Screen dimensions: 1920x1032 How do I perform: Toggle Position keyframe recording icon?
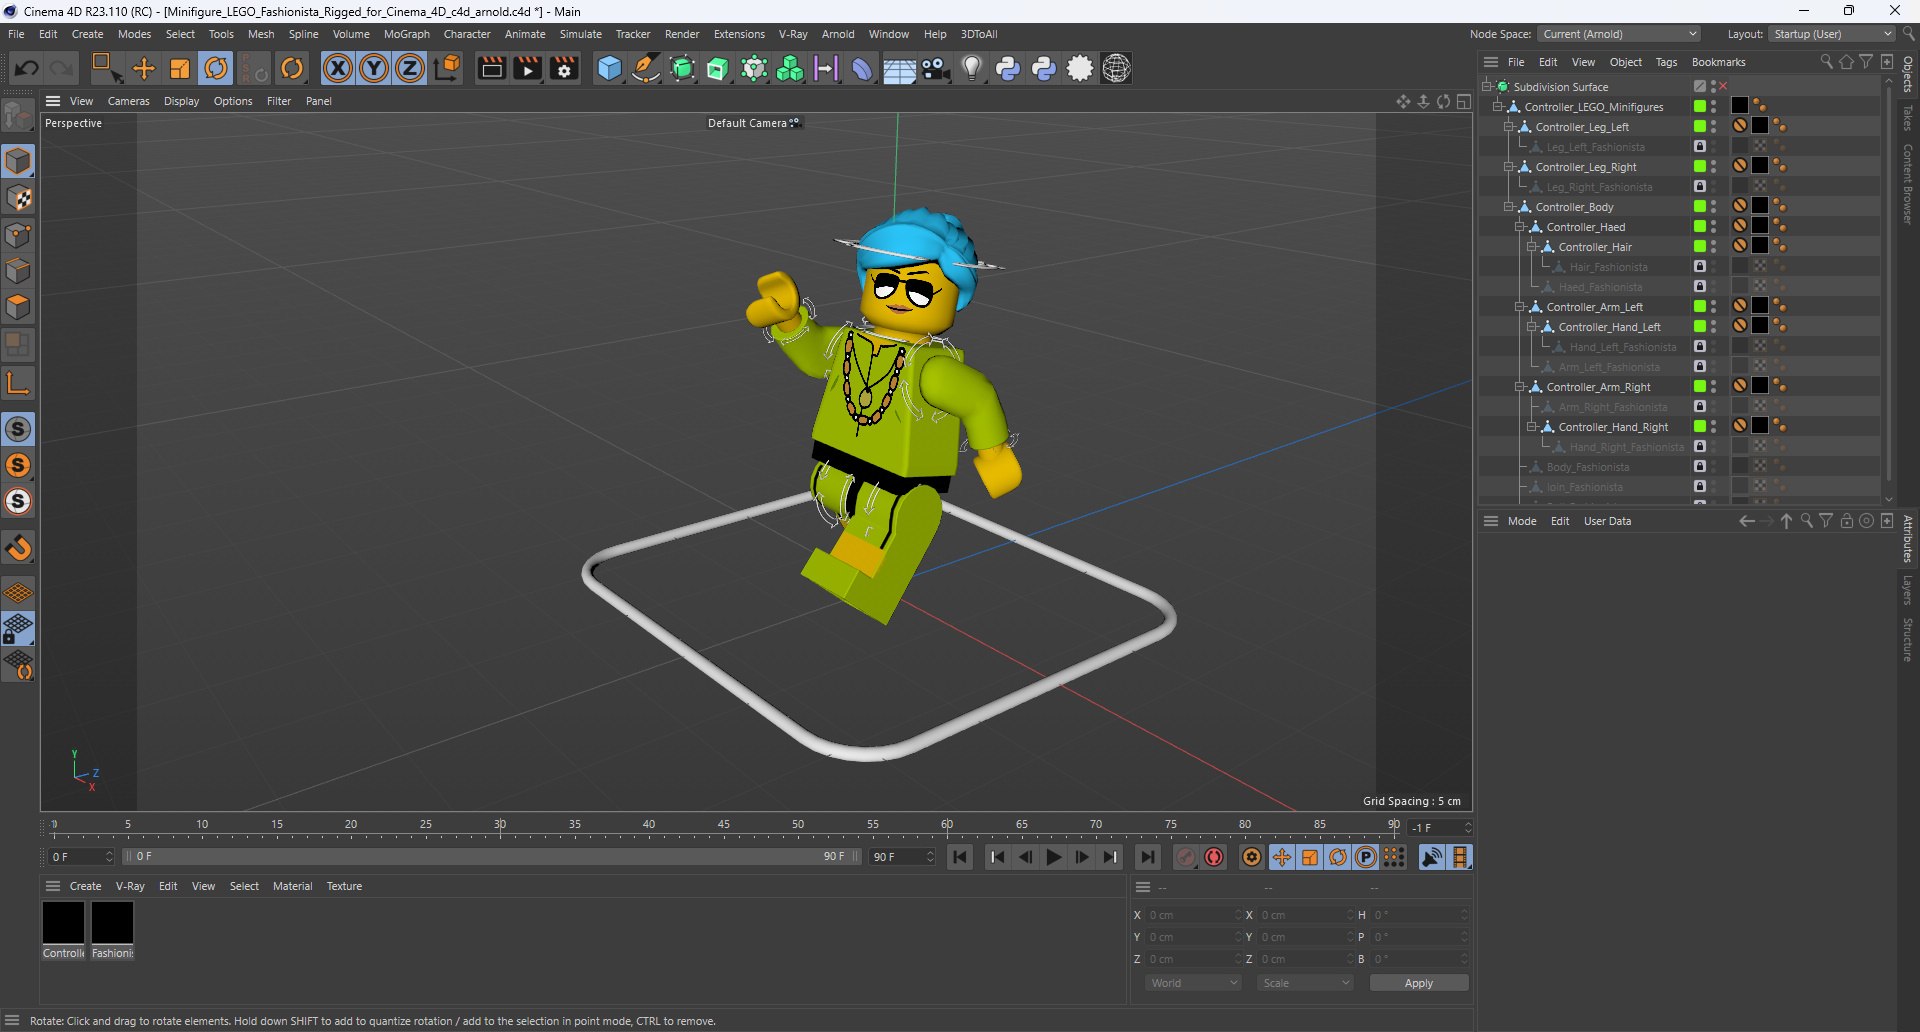click(1281, 857)
